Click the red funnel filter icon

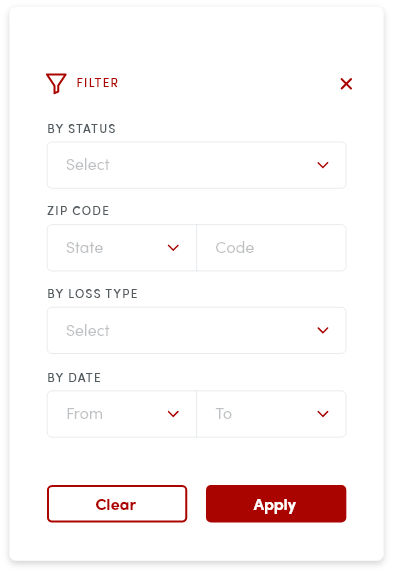[x=56, y=83]
